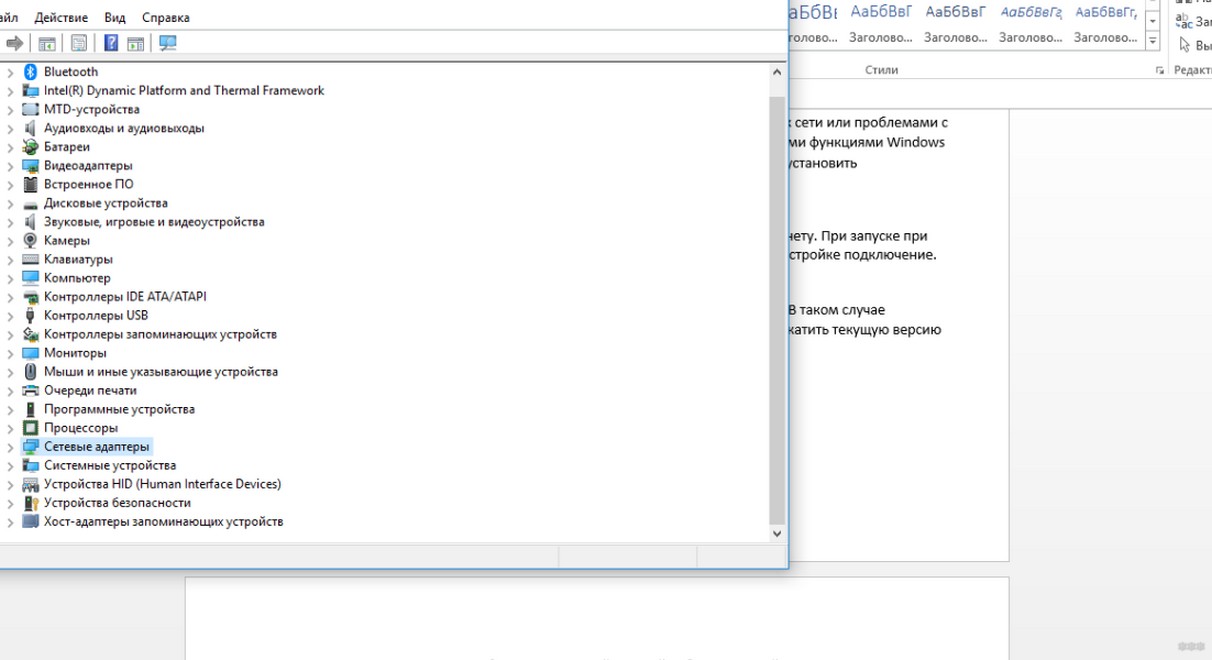This screenshot has height=660, width=1212.
Task: Click the select cursor icon in Word ribbon
Action: click(x=1184, y=45)
